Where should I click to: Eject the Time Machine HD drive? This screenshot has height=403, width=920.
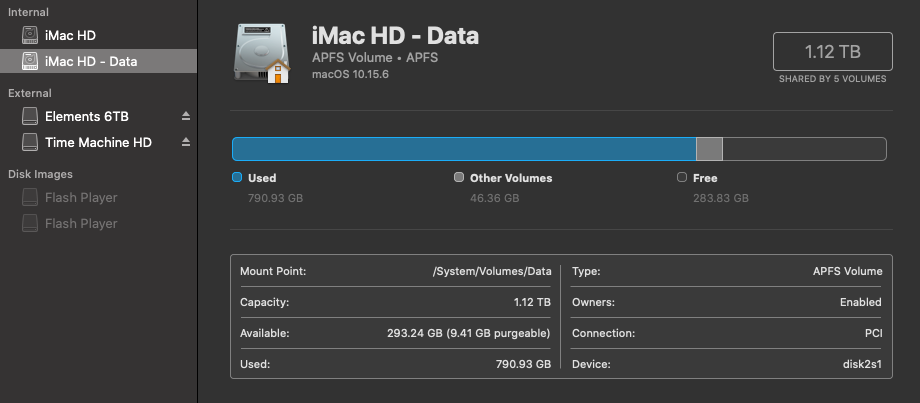(x=186, y=142)
